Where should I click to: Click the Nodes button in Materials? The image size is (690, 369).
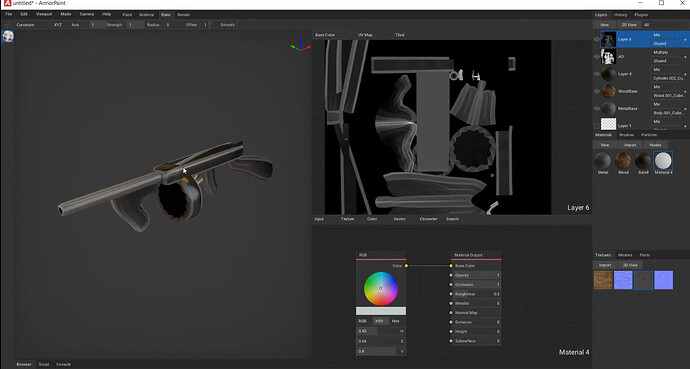click(x=655, y=145)
